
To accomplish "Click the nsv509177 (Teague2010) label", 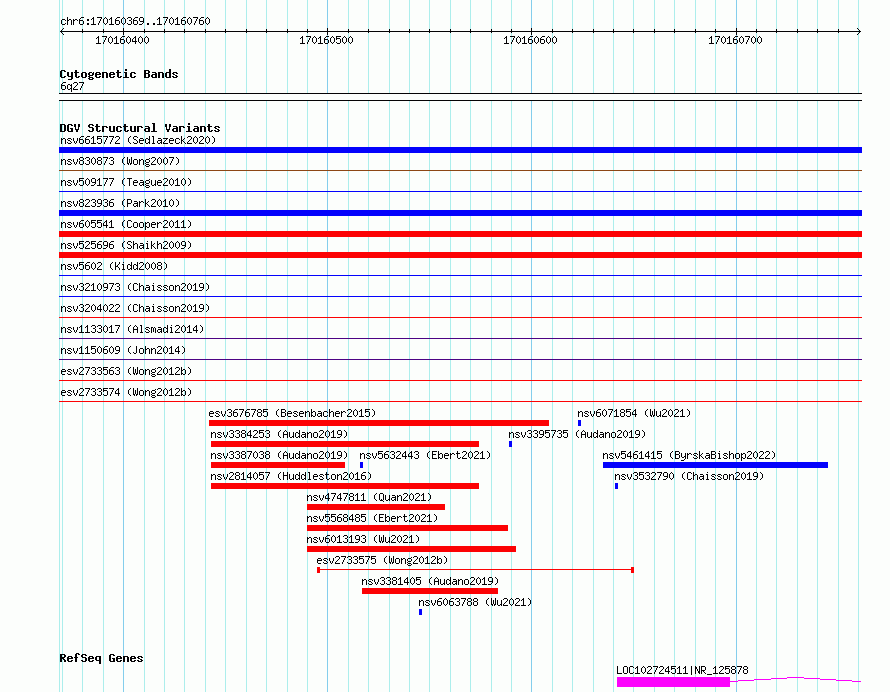I will tap(126, 182).
